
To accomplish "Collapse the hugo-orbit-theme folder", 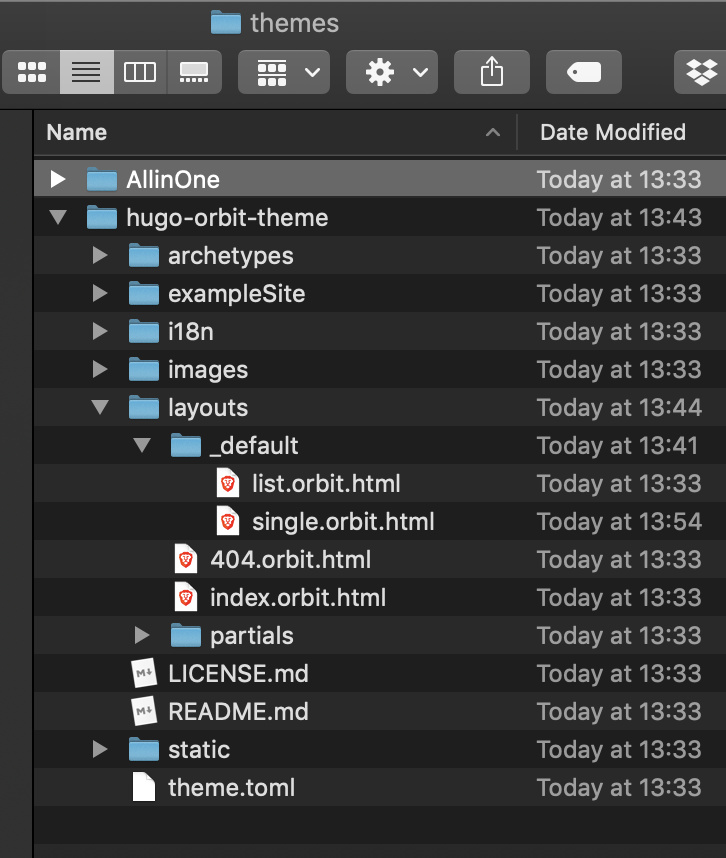I will tap(58, 217).
